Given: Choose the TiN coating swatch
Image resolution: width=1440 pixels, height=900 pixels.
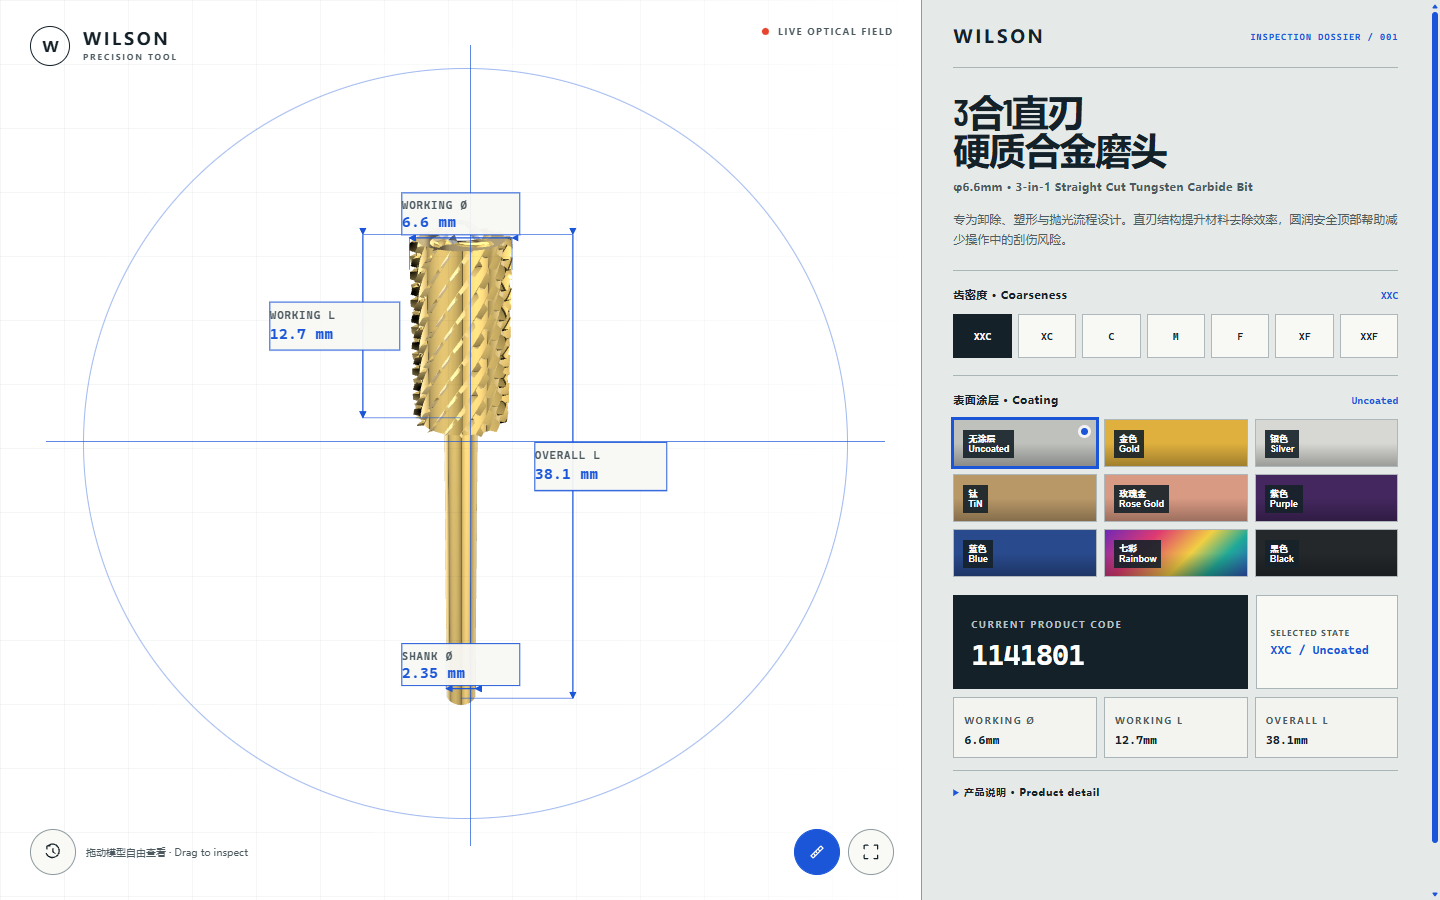Looking at the screenshot, I should (x=1025, y=498).
